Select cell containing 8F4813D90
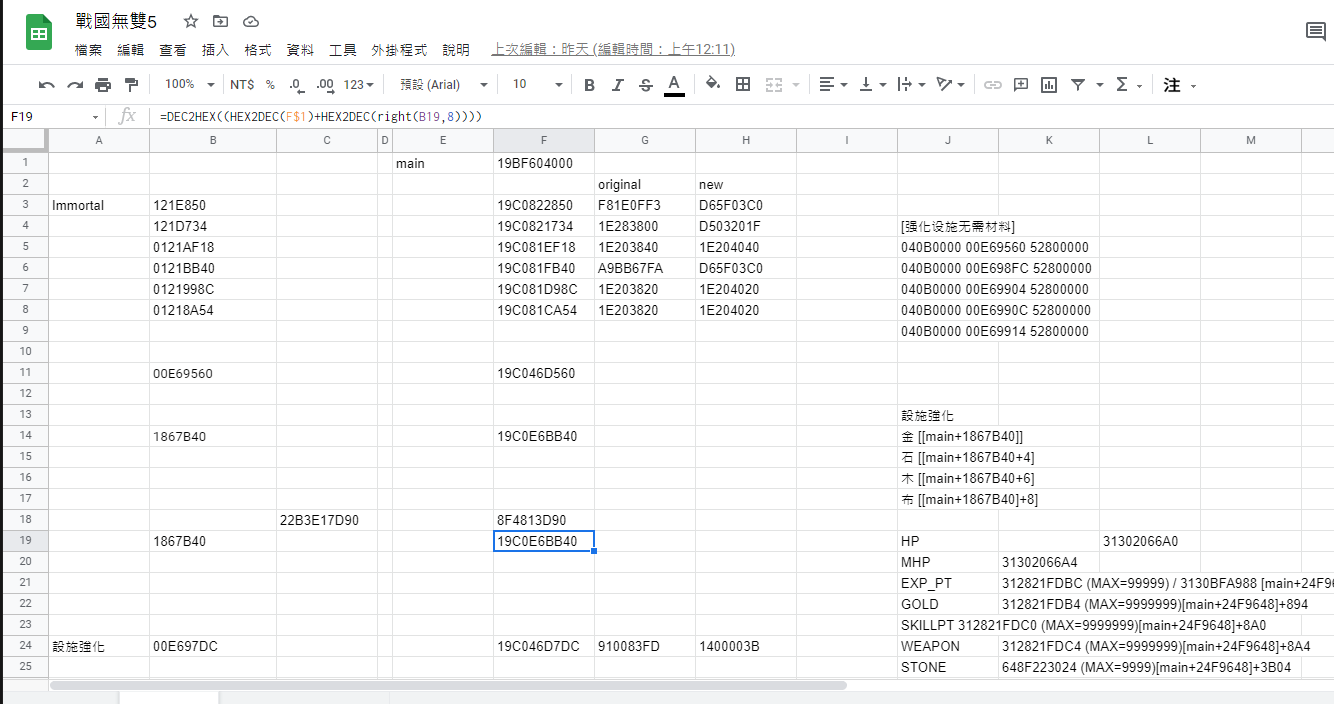 point(544,520)
